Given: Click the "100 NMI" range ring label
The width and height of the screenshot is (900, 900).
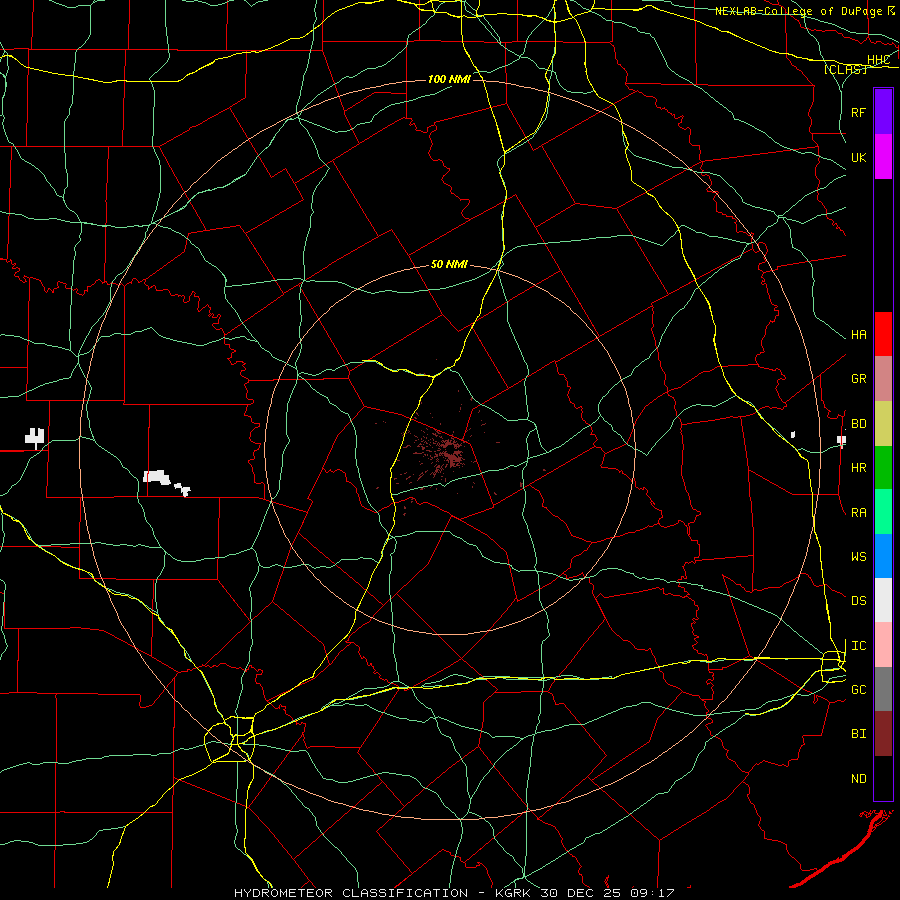Looking at the screenshot, I should pyautogui.click(x=449, y=79).
